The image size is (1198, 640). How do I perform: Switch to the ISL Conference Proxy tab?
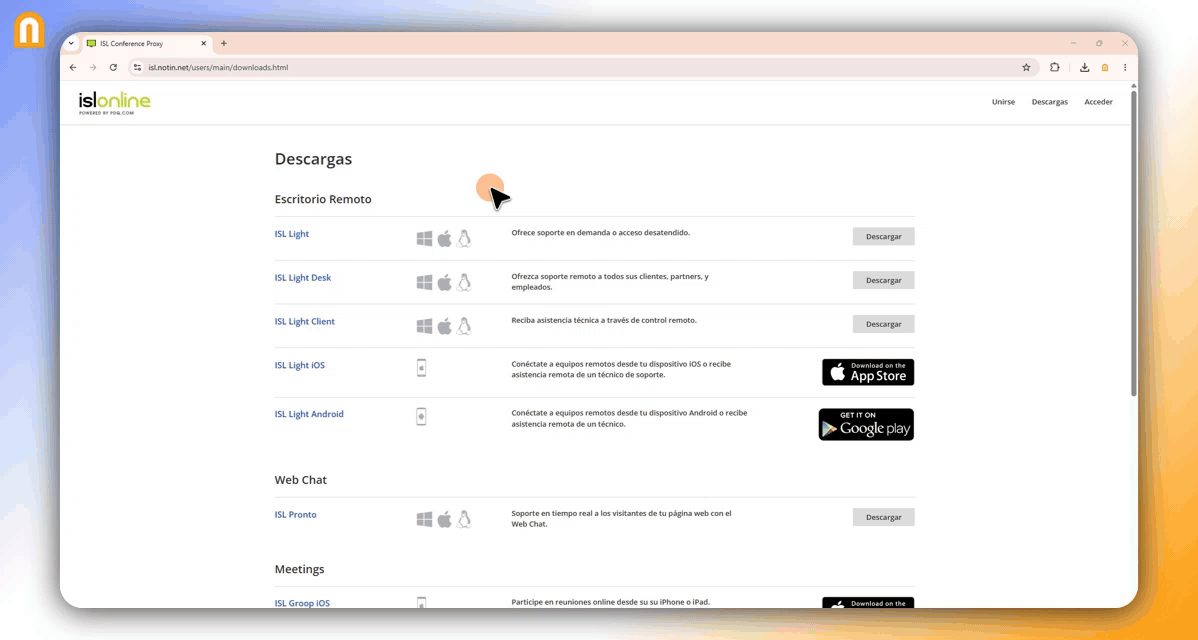click(146, 44)
